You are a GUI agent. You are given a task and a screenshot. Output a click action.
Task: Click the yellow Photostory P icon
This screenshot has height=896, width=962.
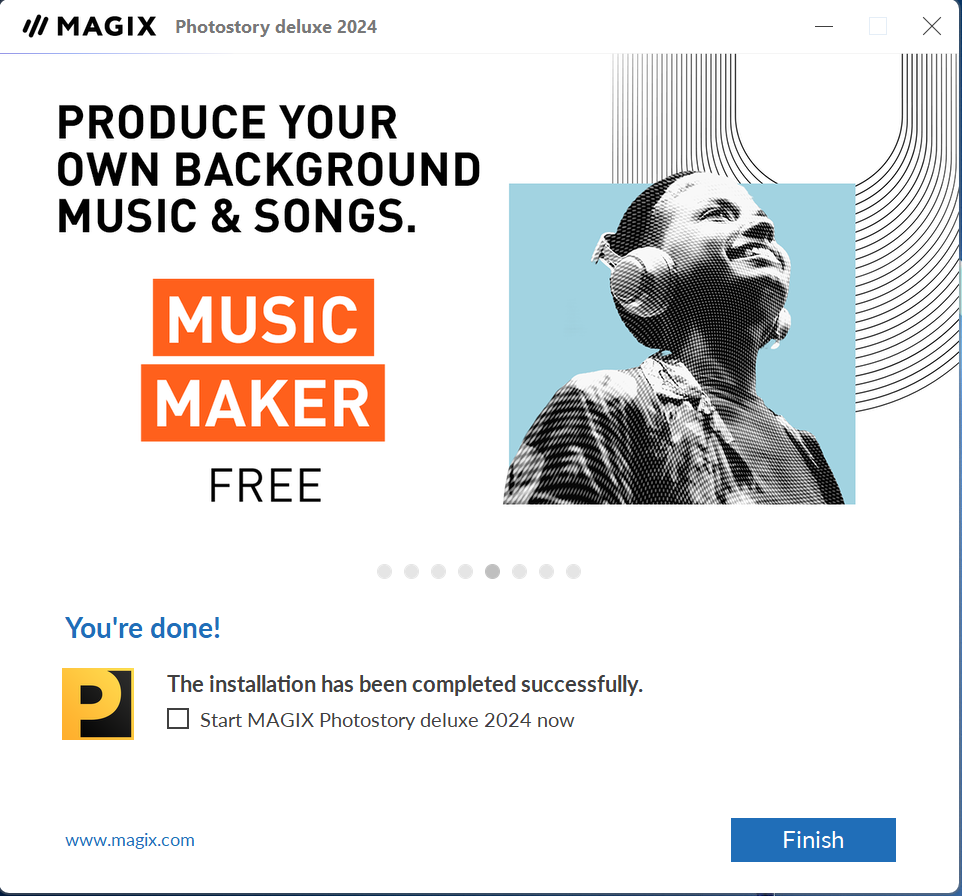tap(98, 704)
